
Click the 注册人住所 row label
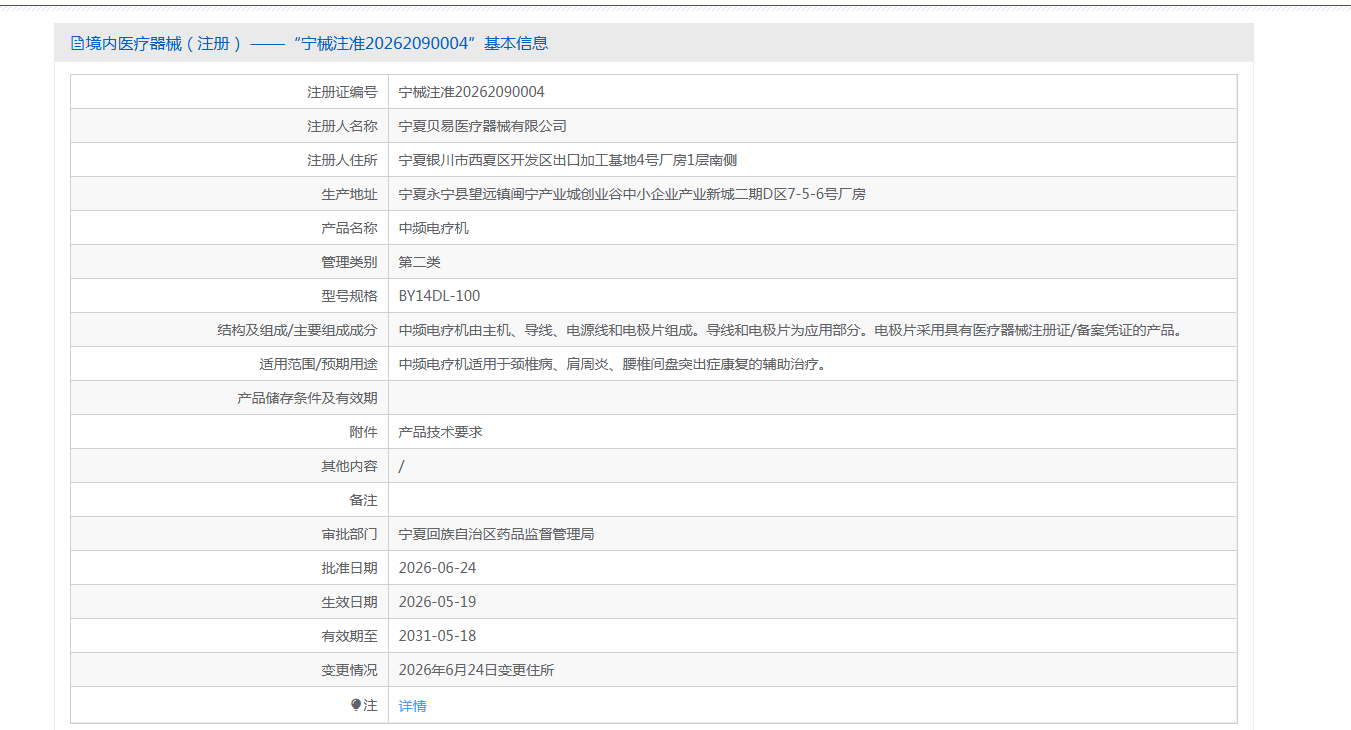pyautogui.click(x=342, y=160)
